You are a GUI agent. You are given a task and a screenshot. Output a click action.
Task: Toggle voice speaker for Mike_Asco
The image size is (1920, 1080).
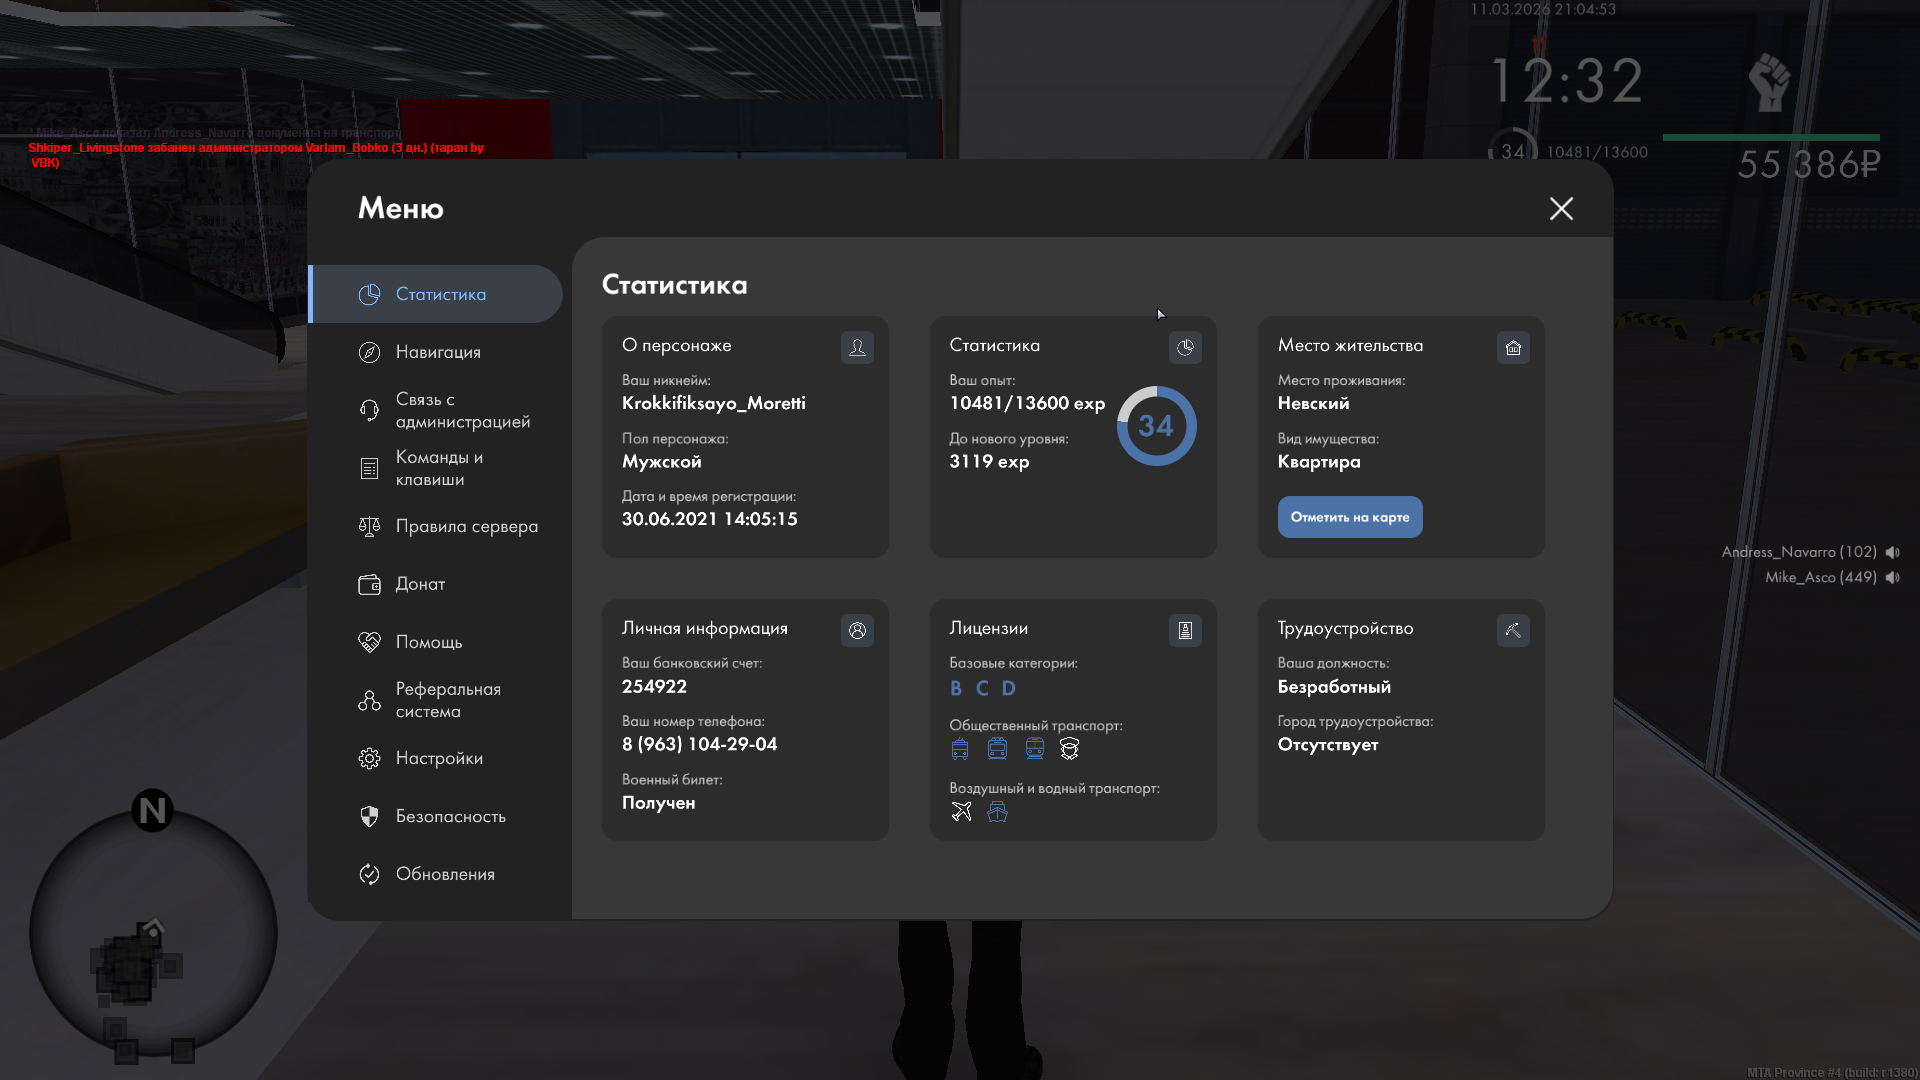tap(1892, 577)
